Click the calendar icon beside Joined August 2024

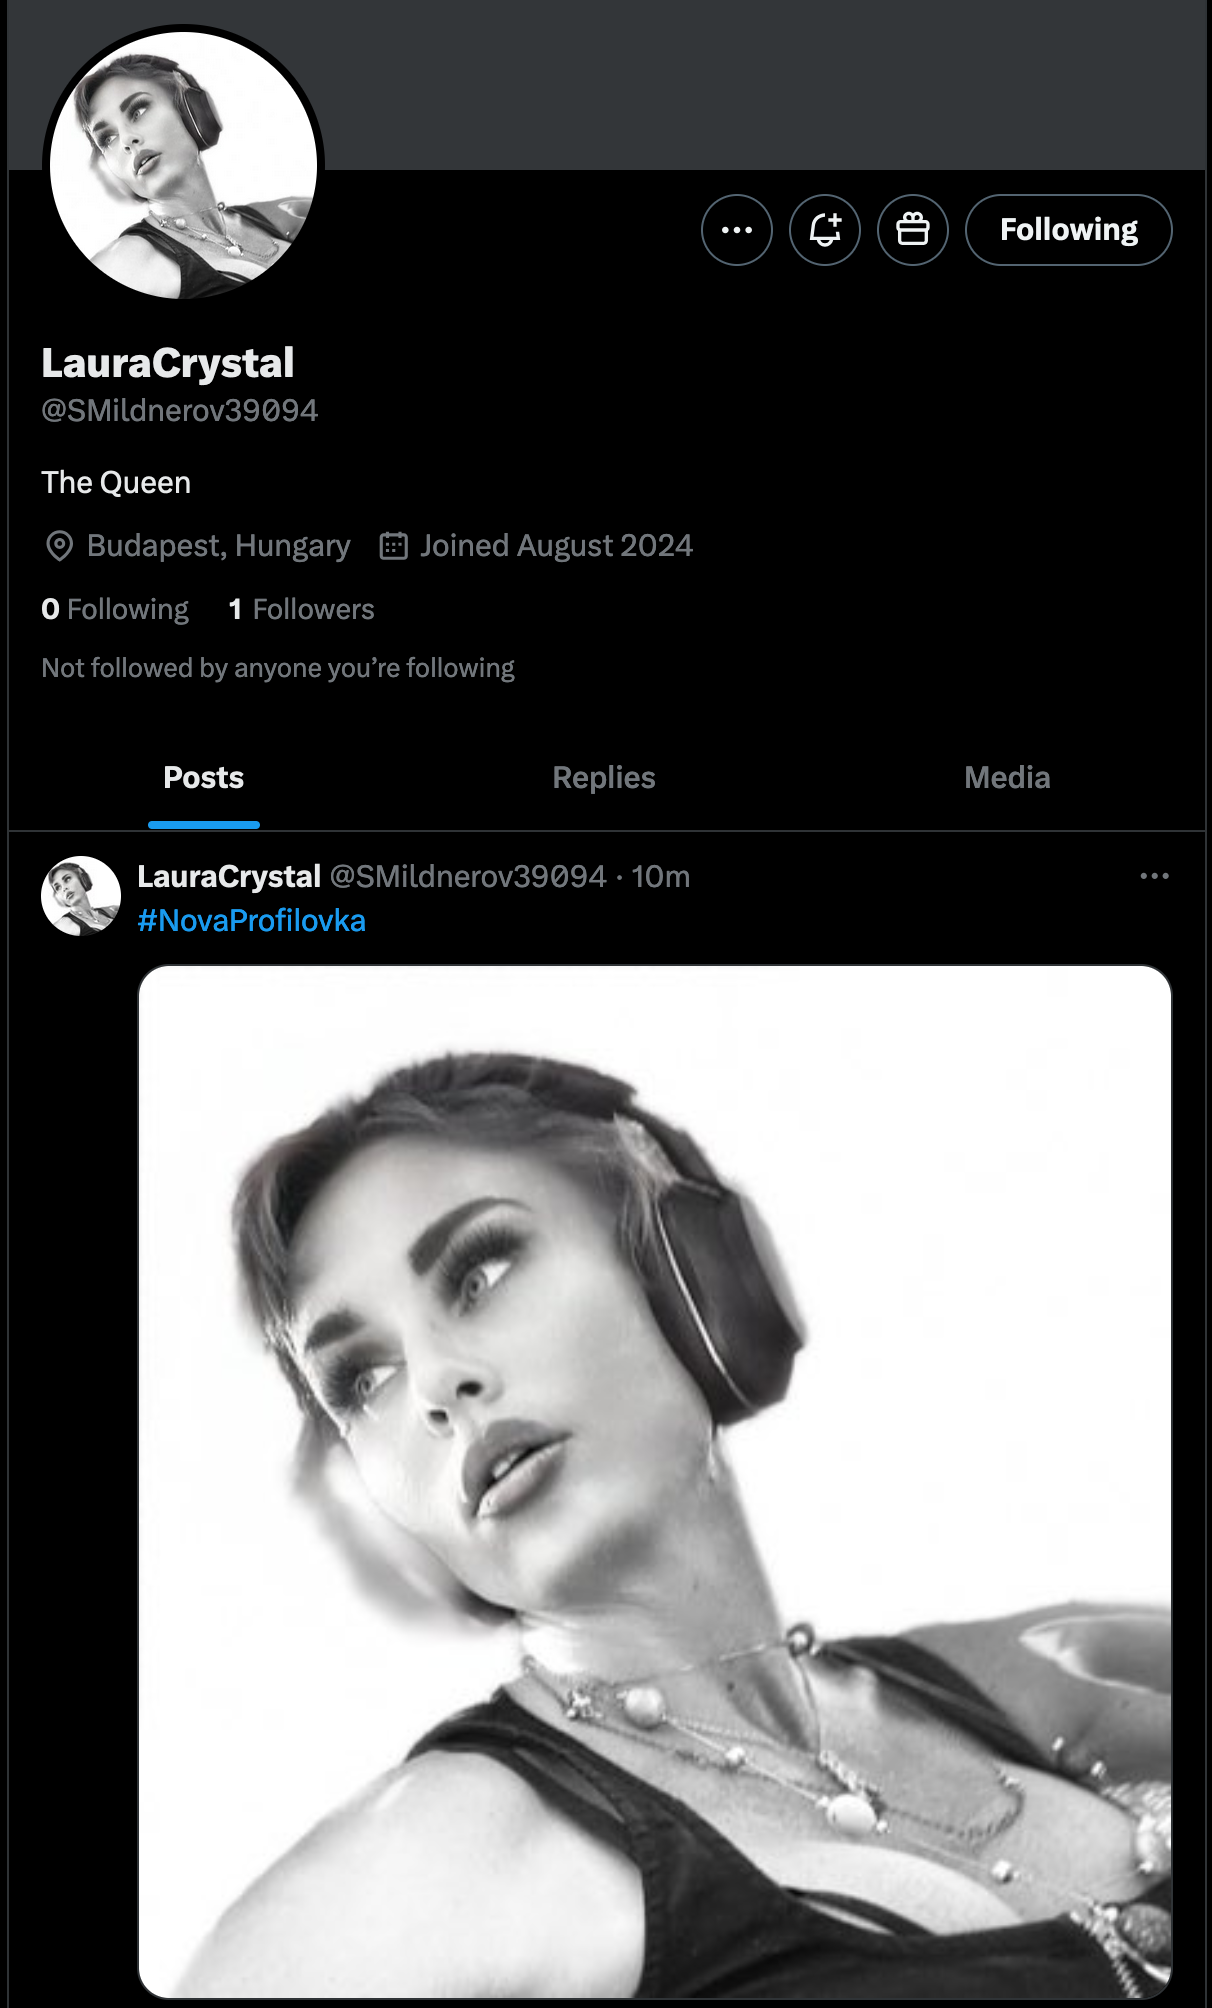pos(394,546)
